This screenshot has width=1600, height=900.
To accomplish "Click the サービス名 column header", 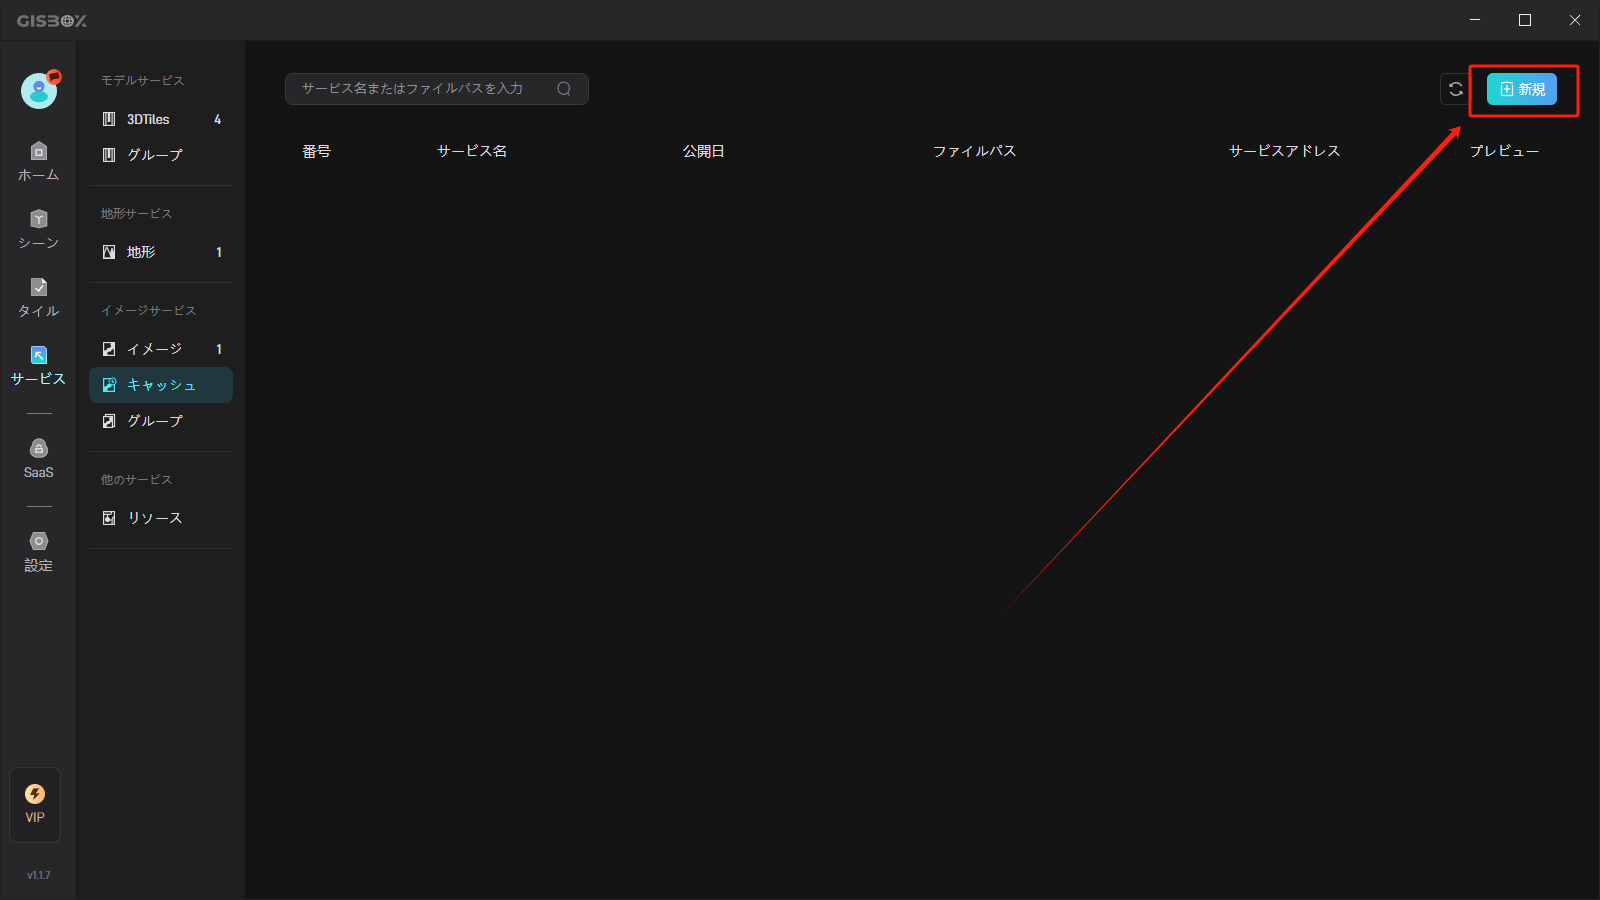I will (x=472, y=151).
